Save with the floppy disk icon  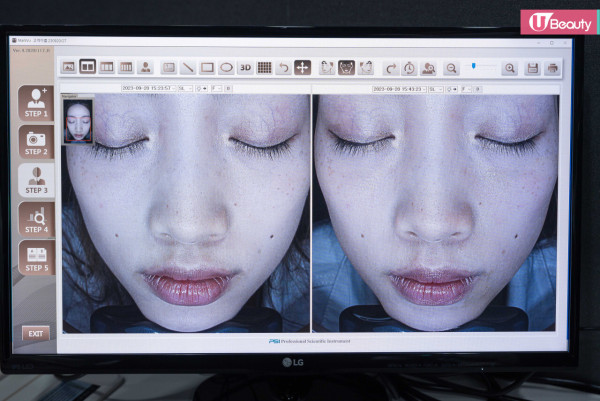point(532,68)
